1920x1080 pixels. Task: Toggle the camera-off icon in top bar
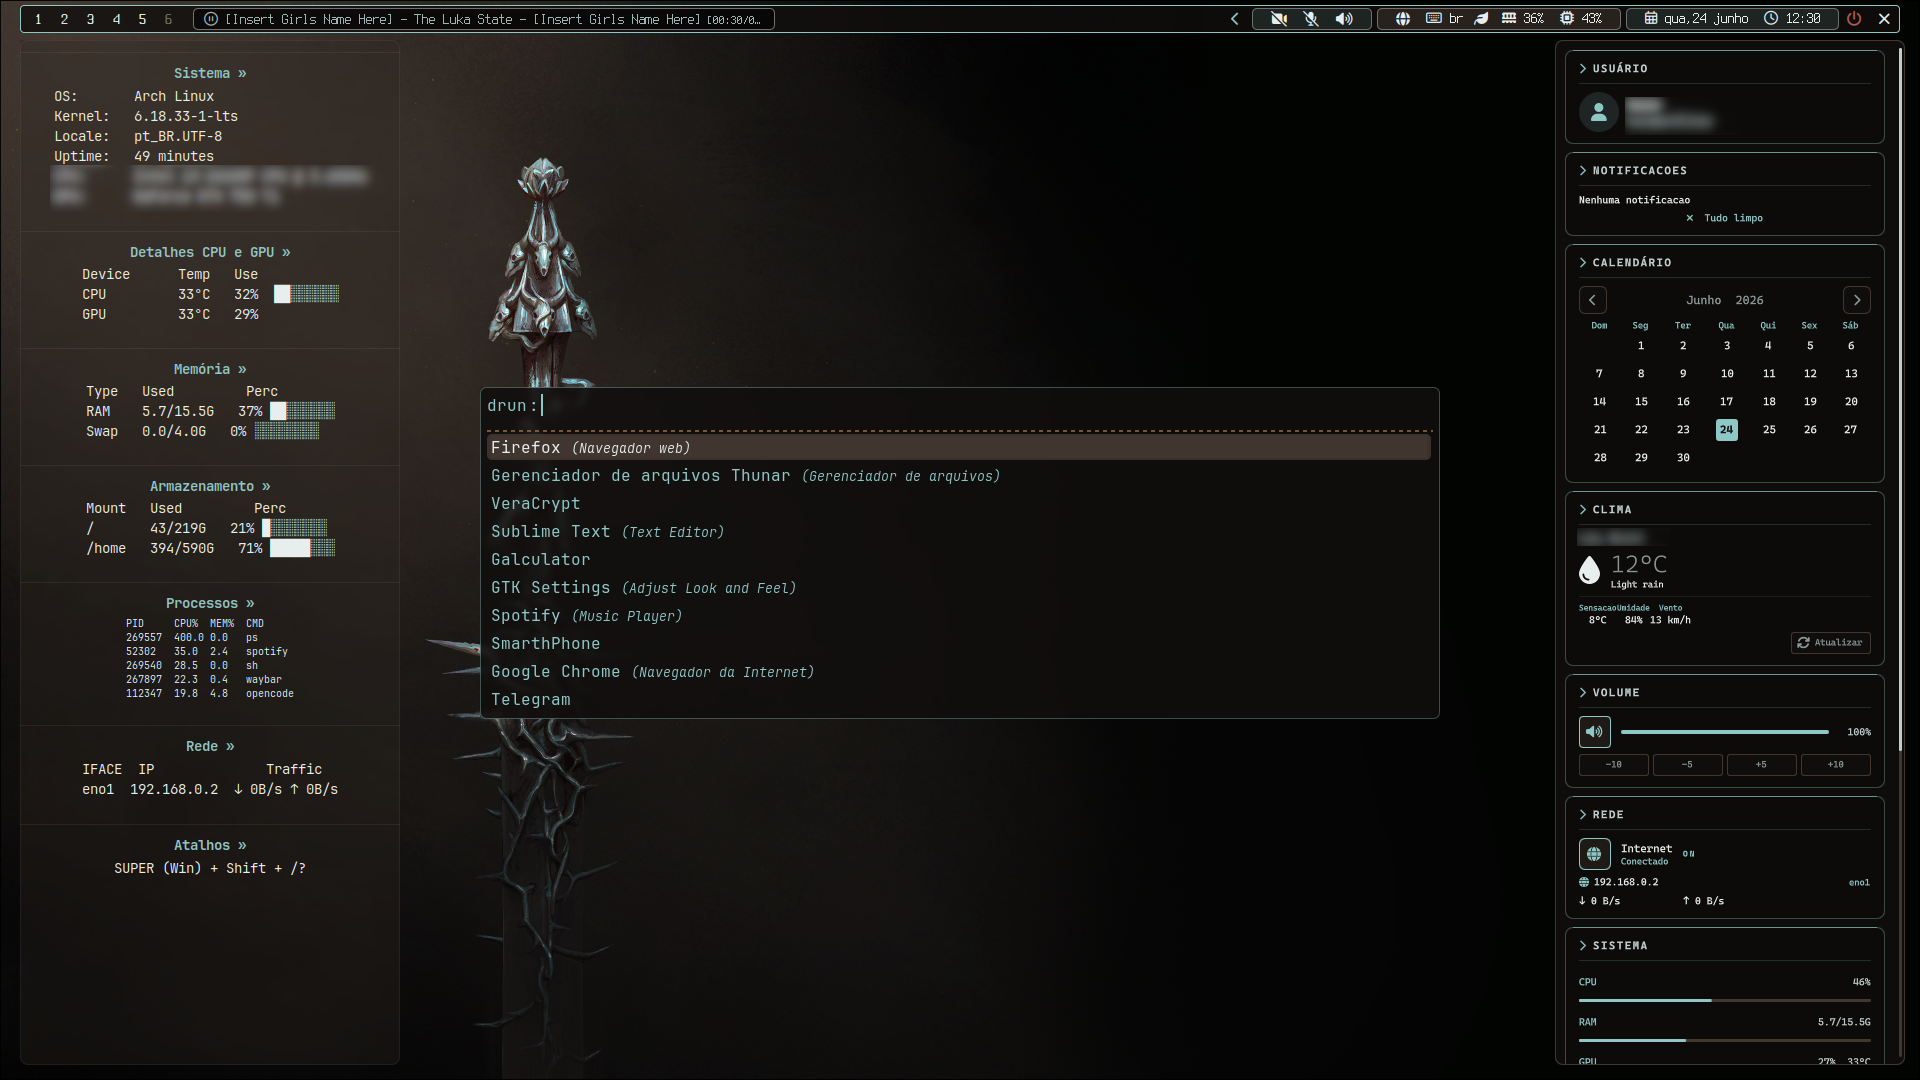coord(1278,19)
